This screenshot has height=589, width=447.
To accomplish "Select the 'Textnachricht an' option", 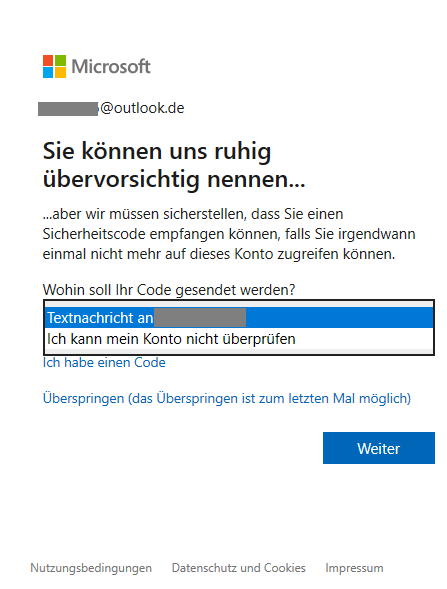I will click(239, 318).
